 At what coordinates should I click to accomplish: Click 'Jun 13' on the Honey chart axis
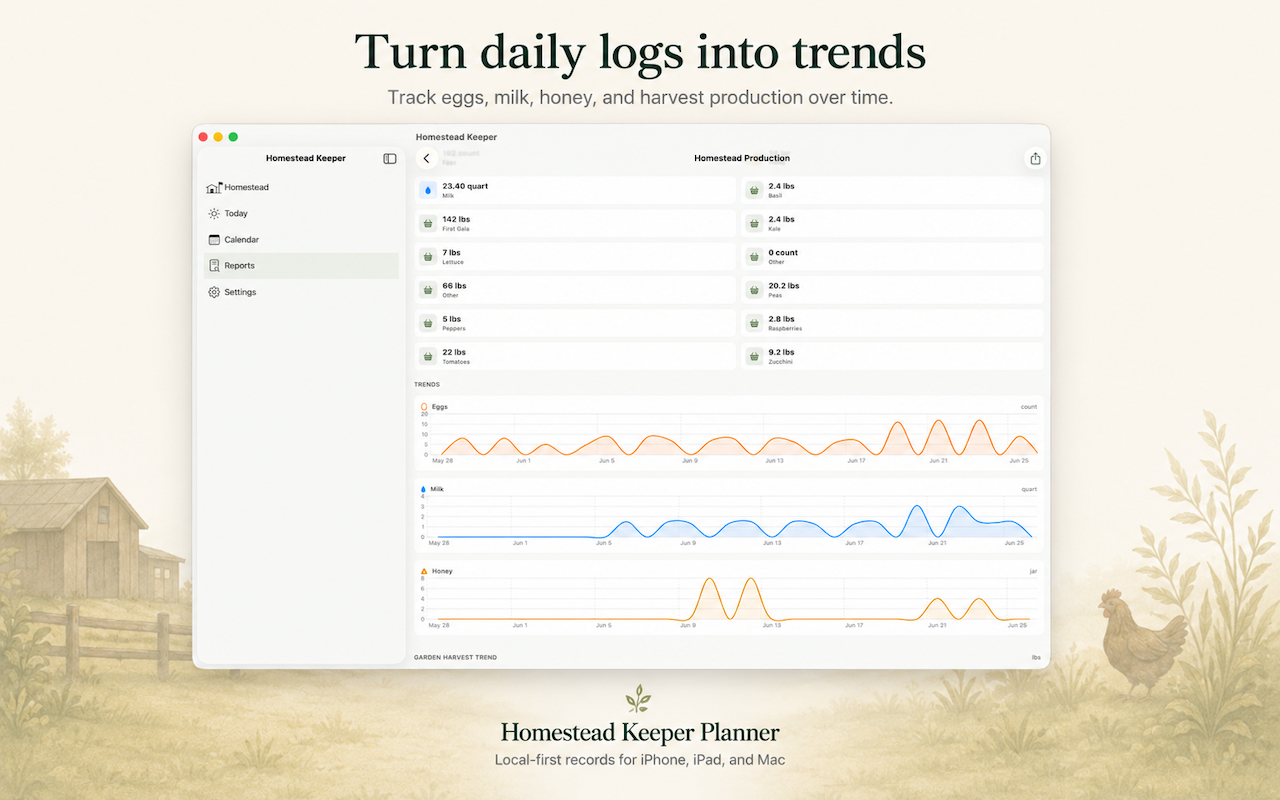tap(772, 625)
